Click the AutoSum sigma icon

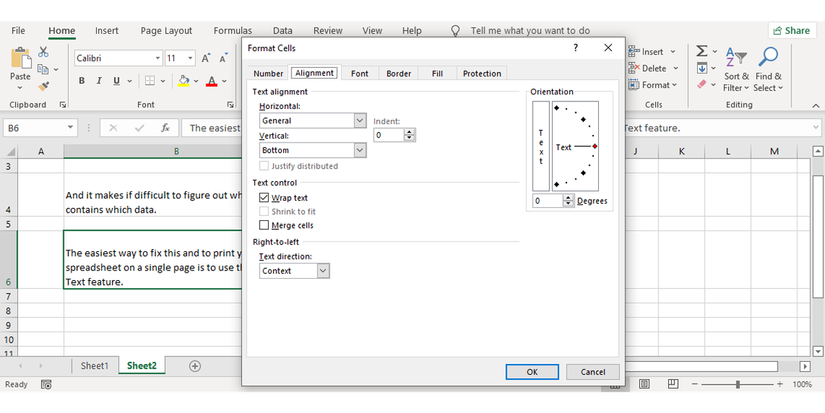coord(702,51)
